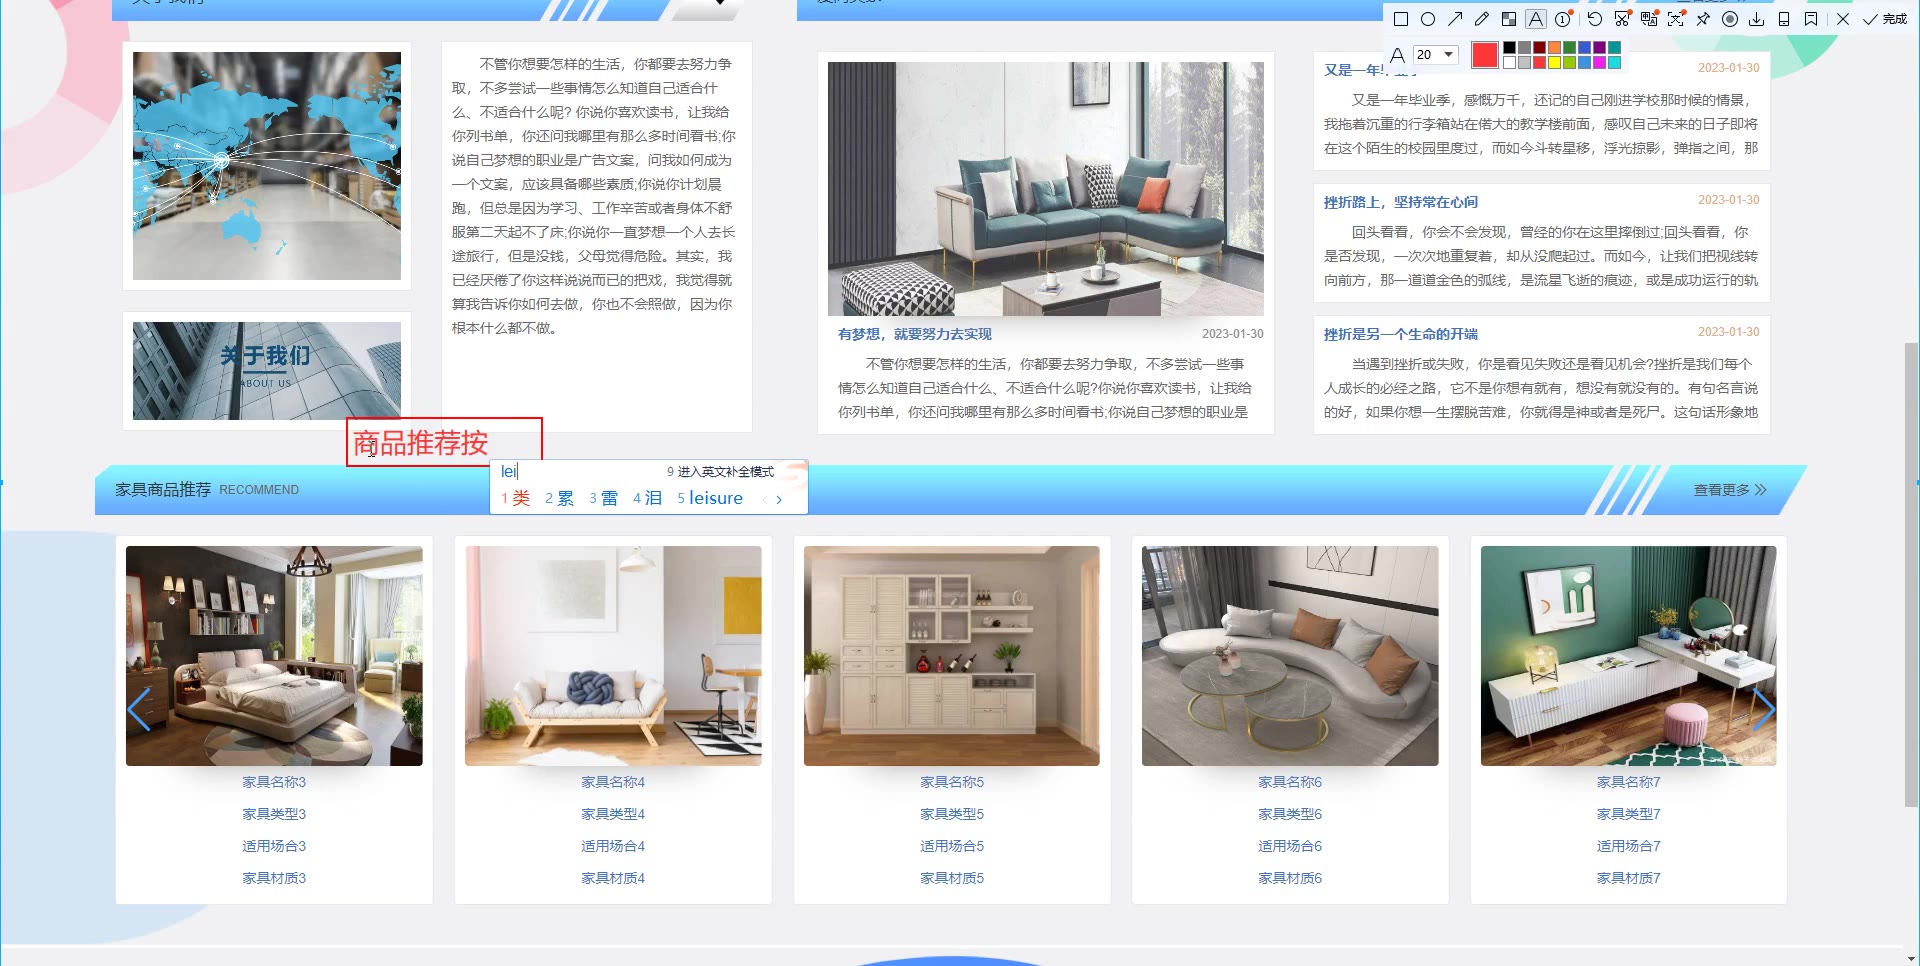Pick the magenta color swatch
The width and height of the screenshot is (1920, 966).
coord(1599,62)
